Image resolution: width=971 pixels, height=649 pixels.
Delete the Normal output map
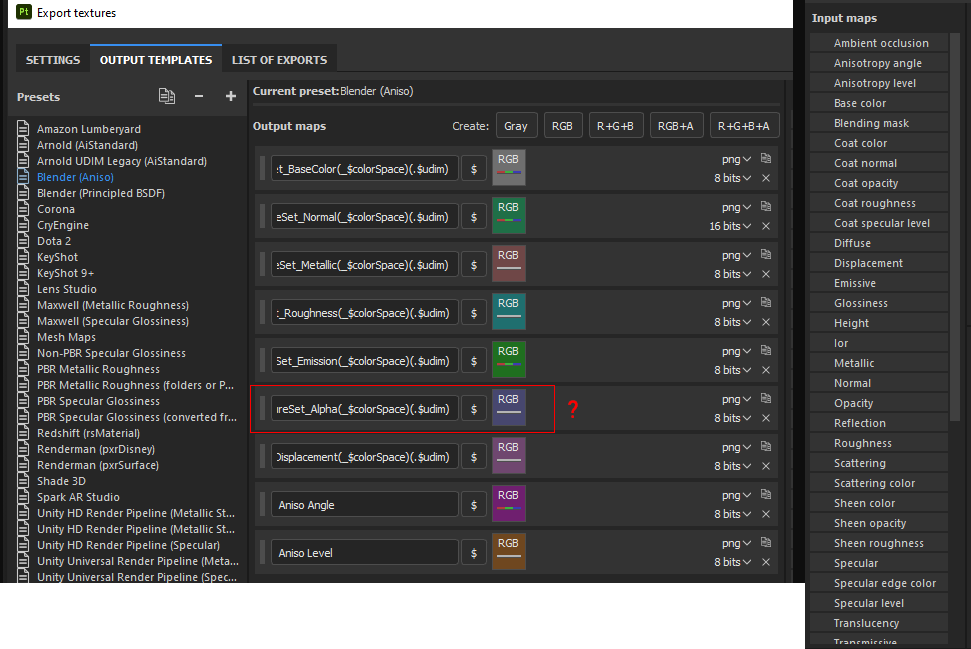766,226
